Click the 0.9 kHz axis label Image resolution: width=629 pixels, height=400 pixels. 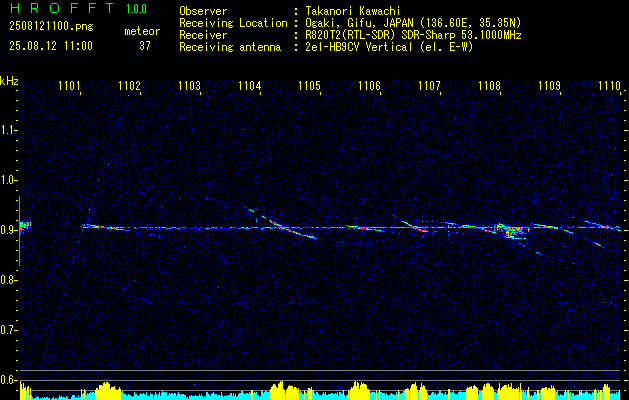pyautogui.click(x=7, y=230)
